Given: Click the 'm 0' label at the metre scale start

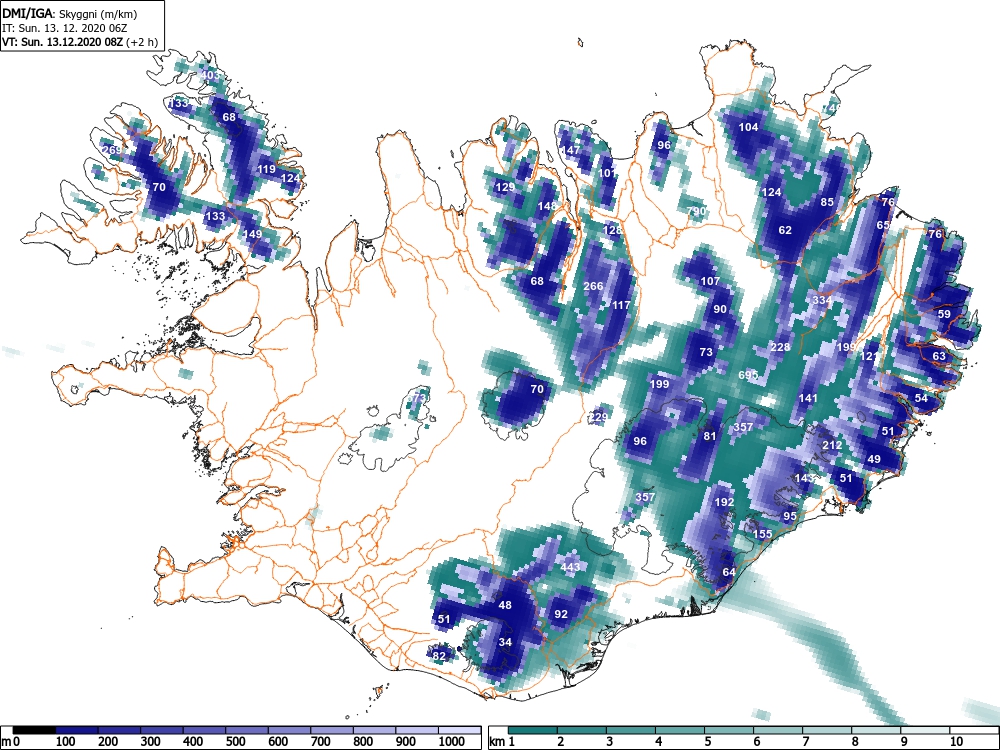Looking at the screenshot, I should point(9,742).
